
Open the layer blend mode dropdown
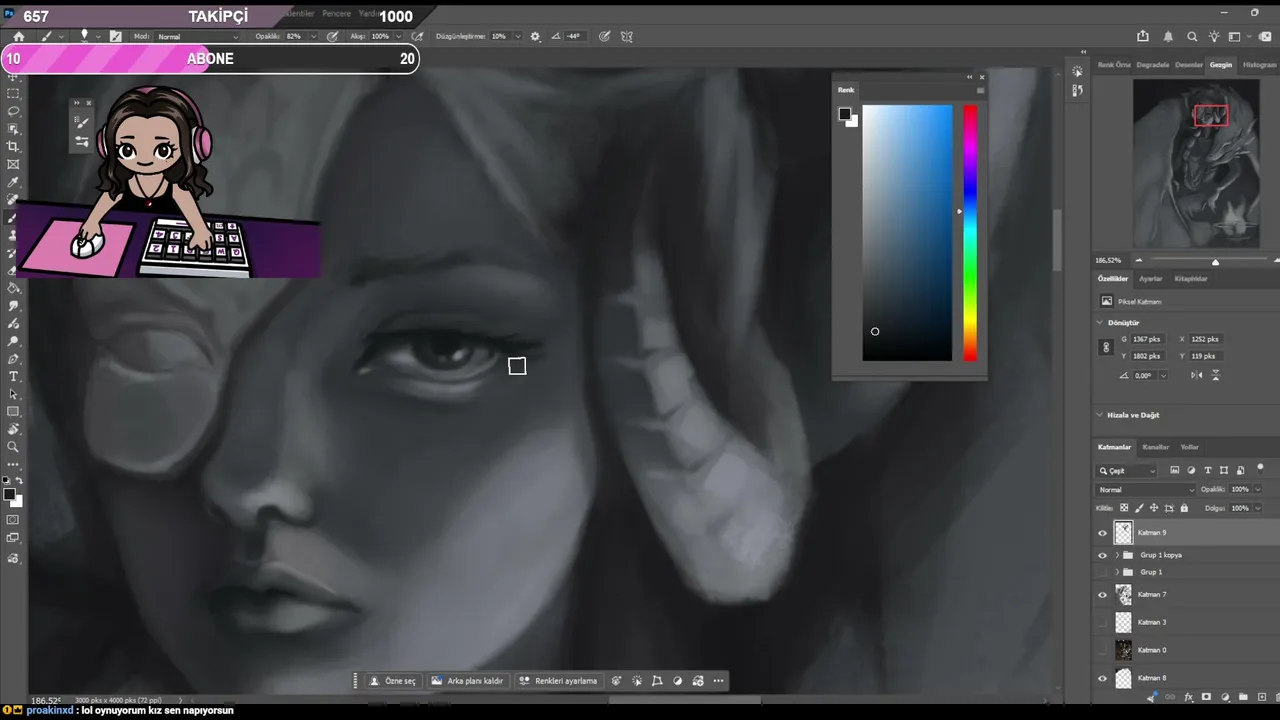click(1146, 490)
